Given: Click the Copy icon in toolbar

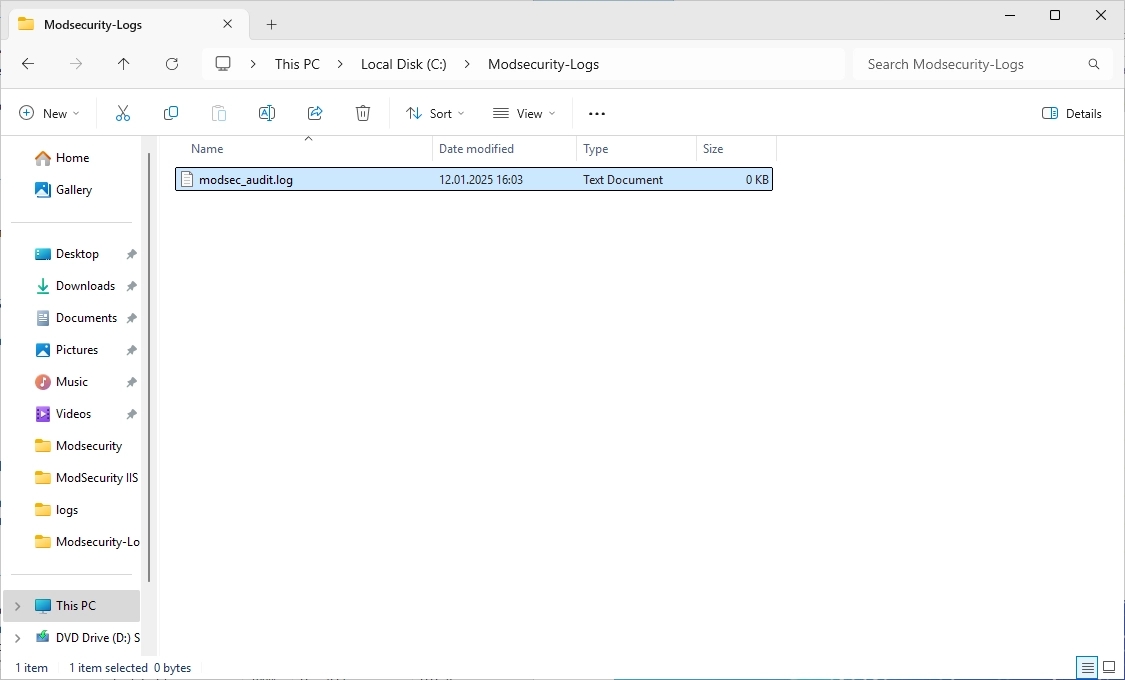Looking at the screenshot, I should 171,113.
